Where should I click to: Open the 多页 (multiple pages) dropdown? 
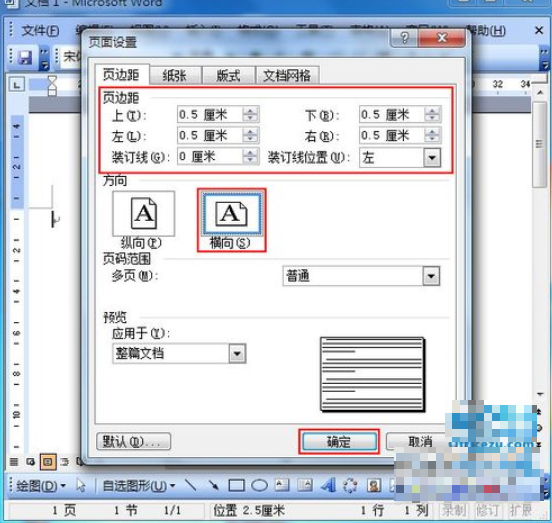[431, 276]
